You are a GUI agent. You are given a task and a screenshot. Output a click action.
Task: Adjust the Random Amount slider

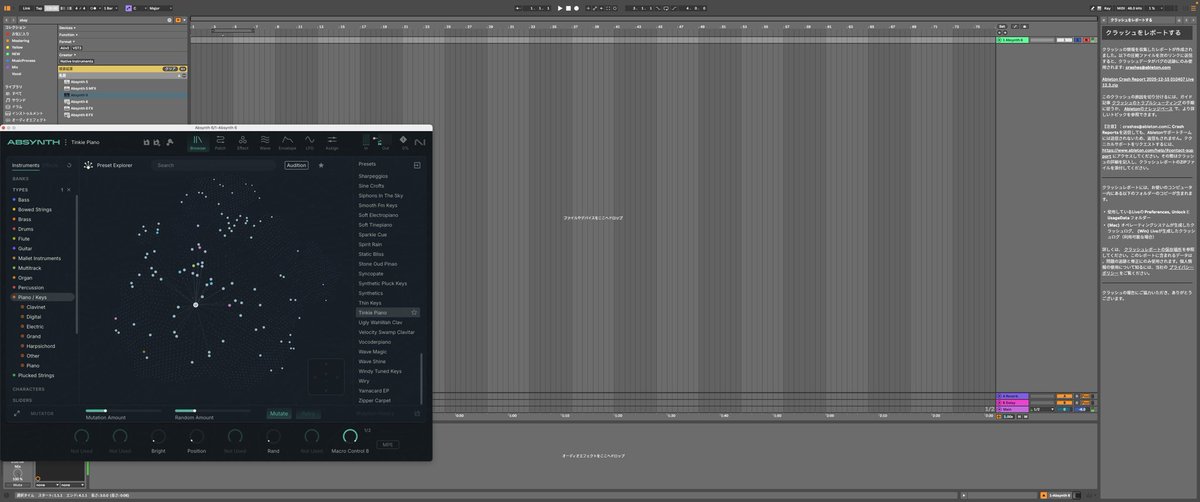(211, 410)
